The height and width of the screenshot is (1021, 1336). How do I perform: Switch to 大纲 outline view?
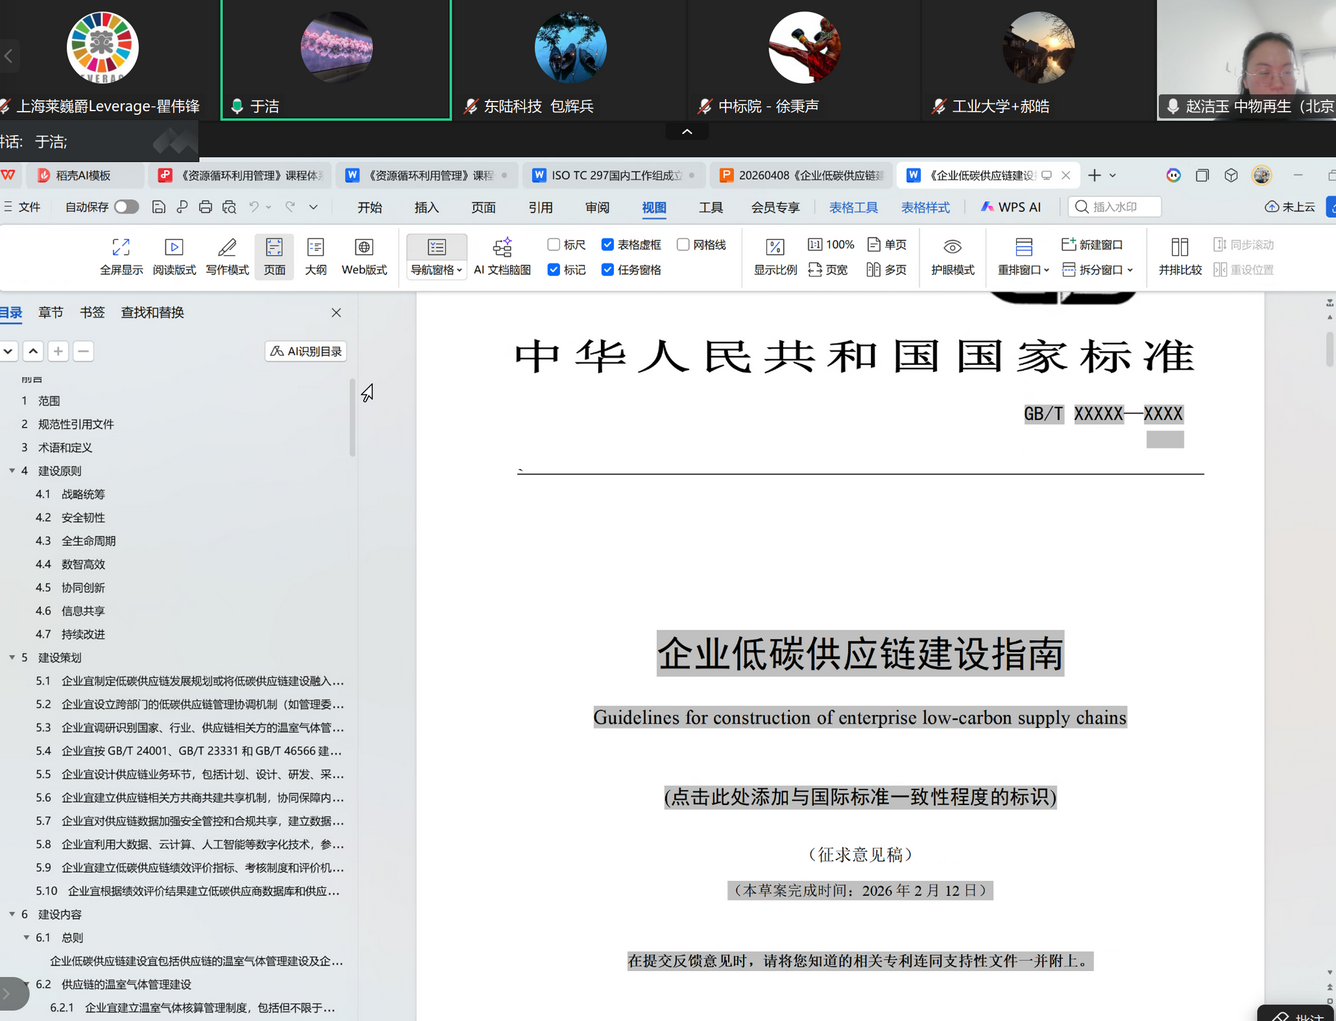[x=315, y=256]
